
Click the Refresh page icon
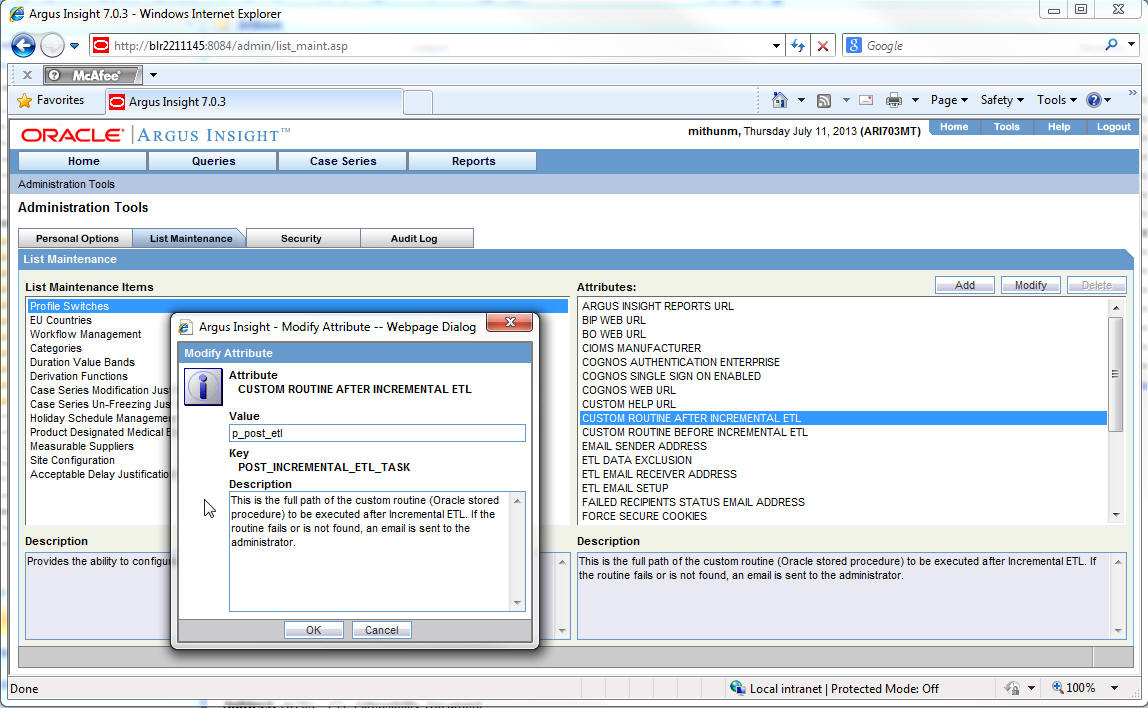point(798,45)
